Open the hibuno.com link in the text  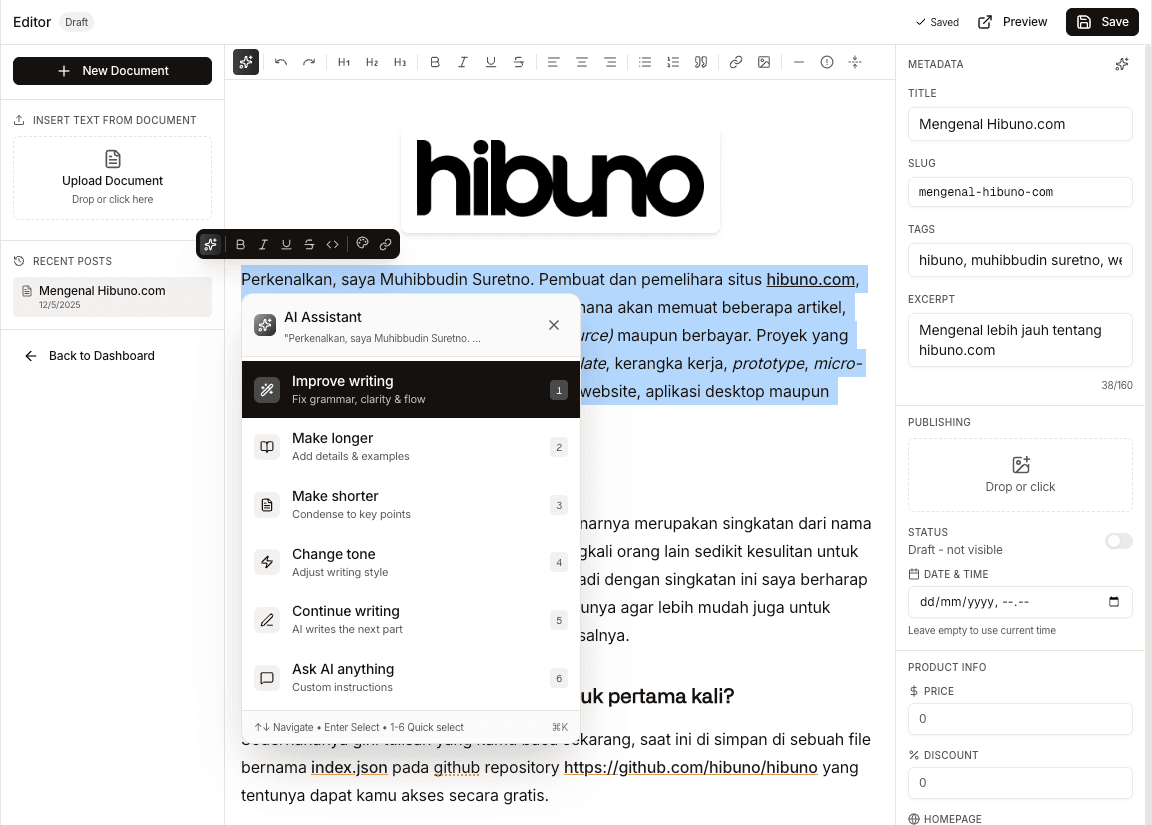pyautogui.click(x=810, y=279)
